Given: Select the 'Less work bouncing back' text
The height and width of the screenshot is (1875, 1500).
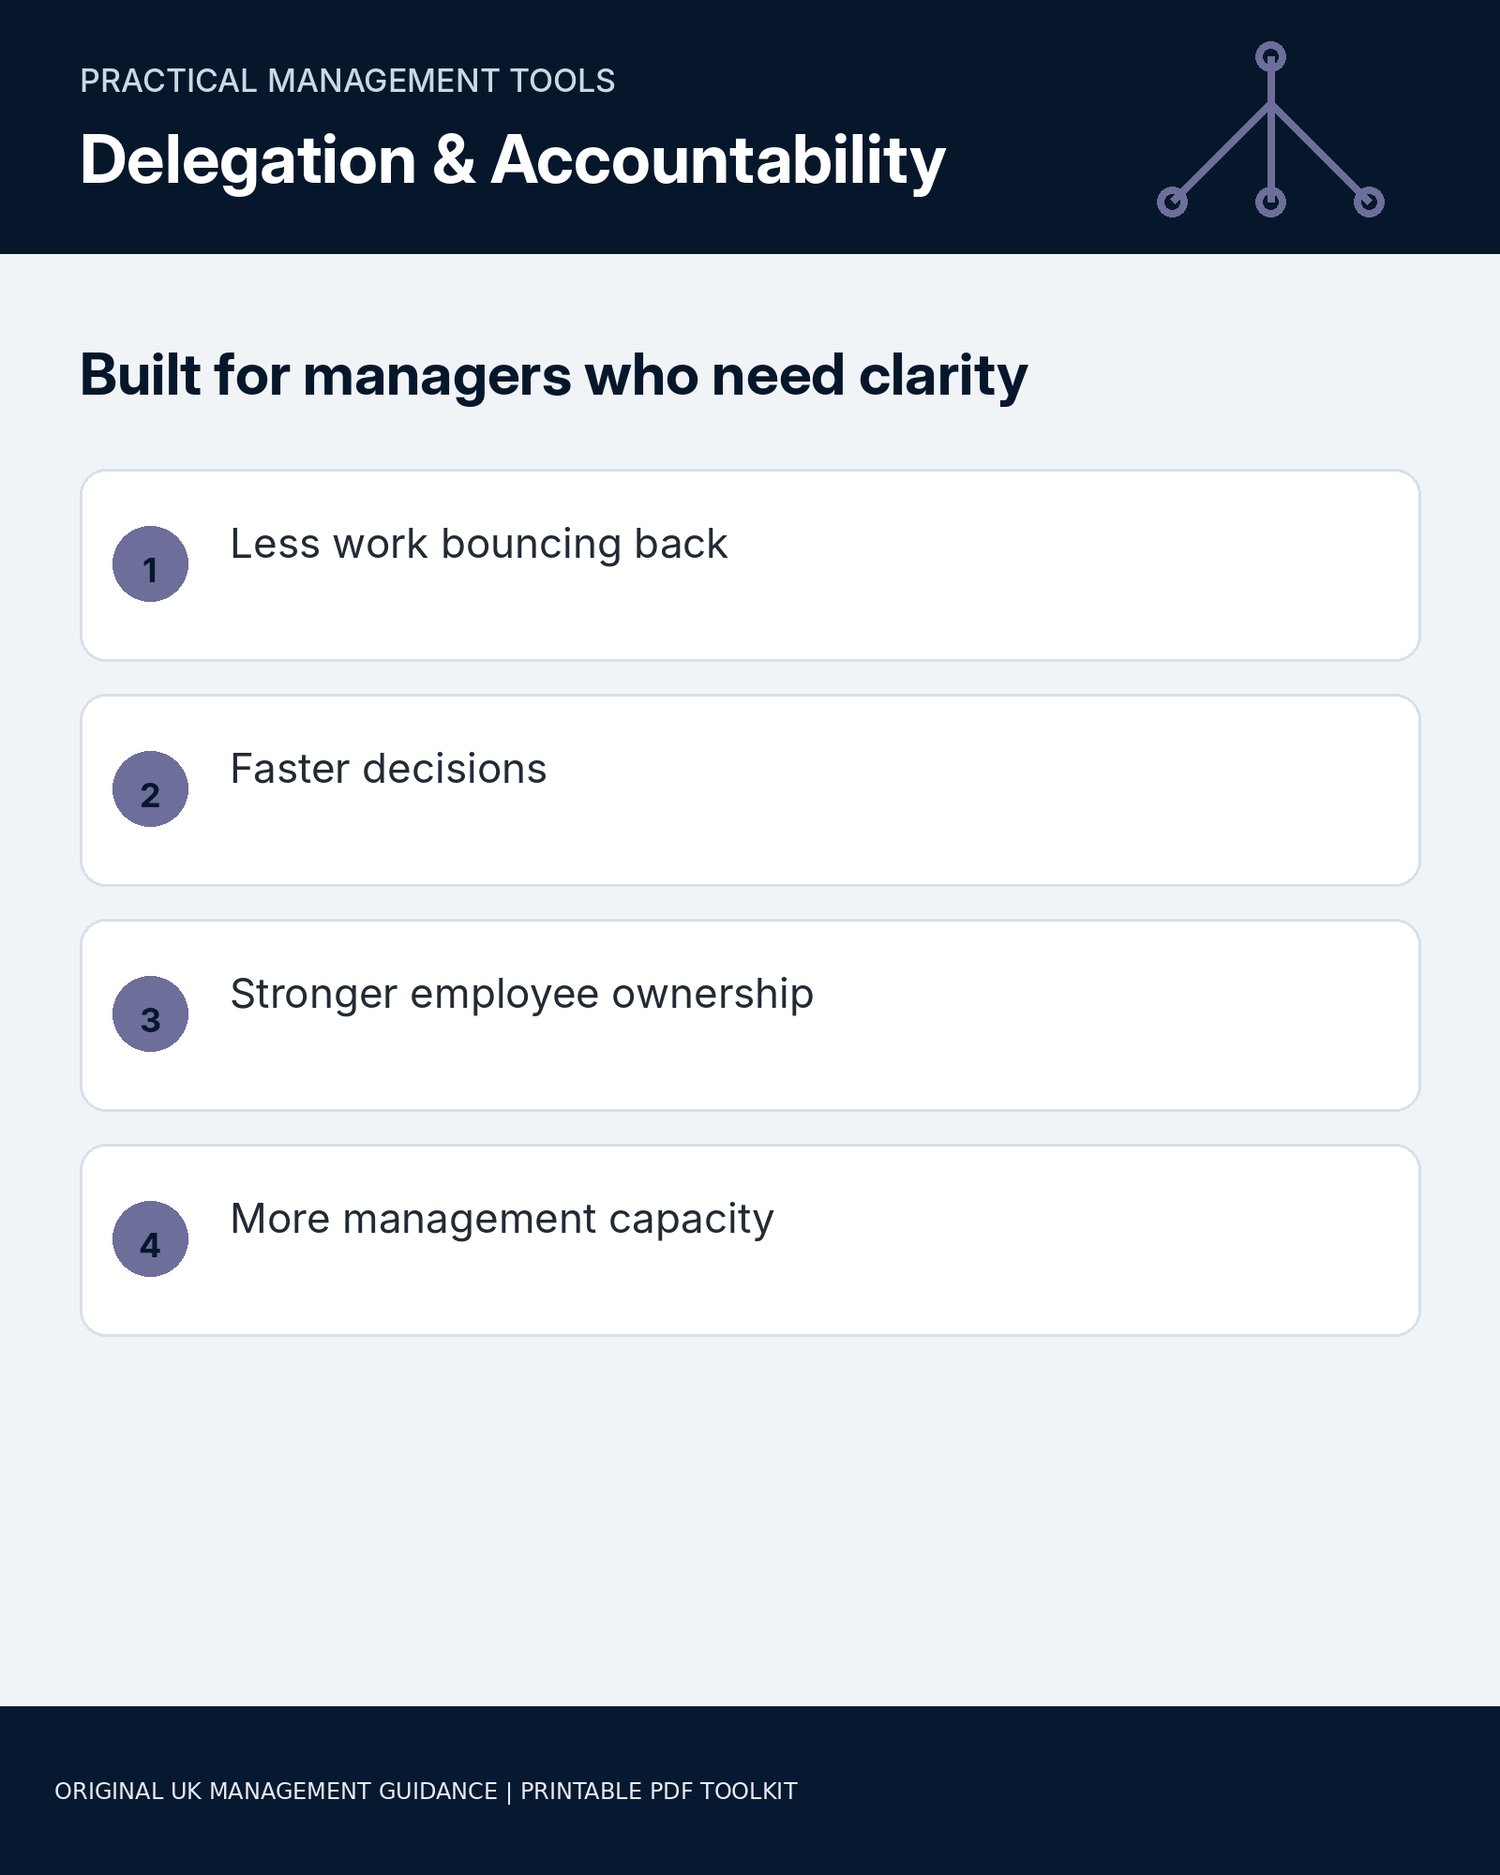Looking at the screenshot, I should point(479,544).
